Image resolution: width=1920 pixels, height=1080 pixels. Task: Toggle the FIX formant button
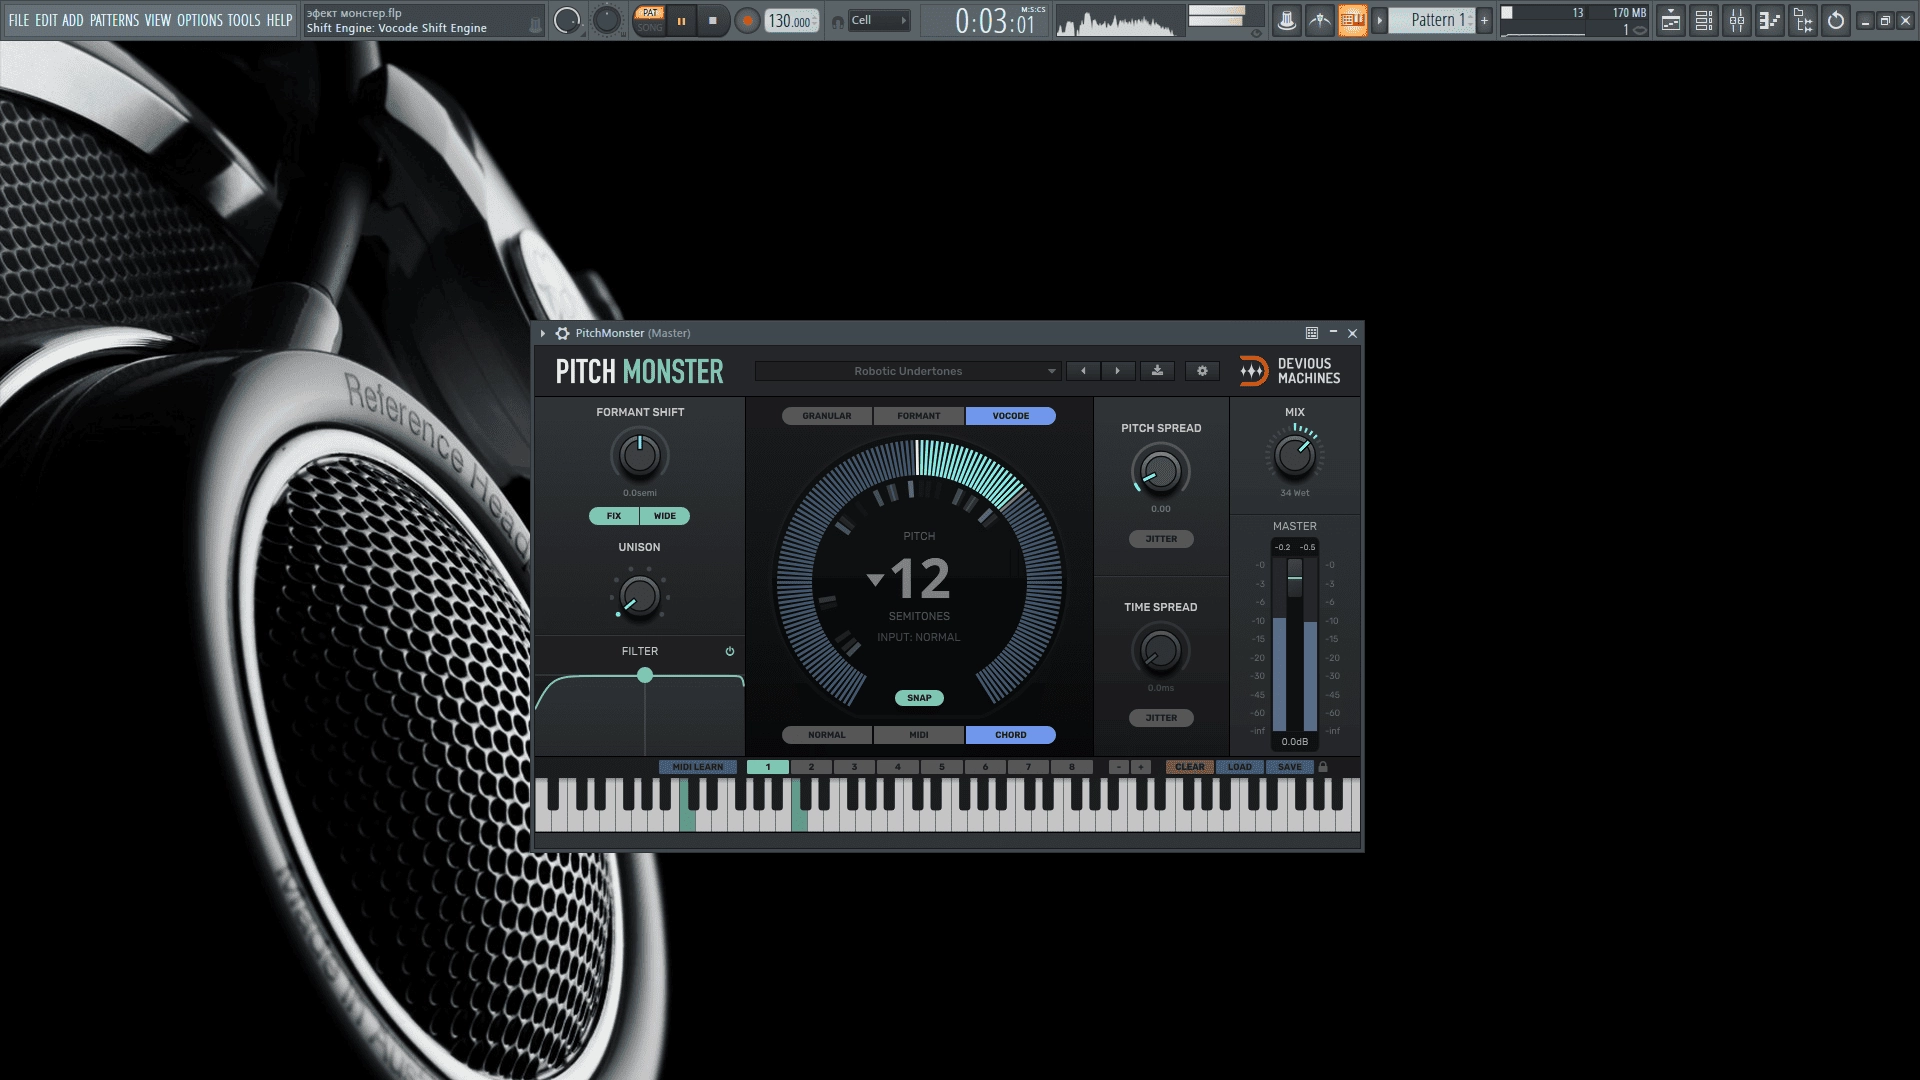[614, 516]
